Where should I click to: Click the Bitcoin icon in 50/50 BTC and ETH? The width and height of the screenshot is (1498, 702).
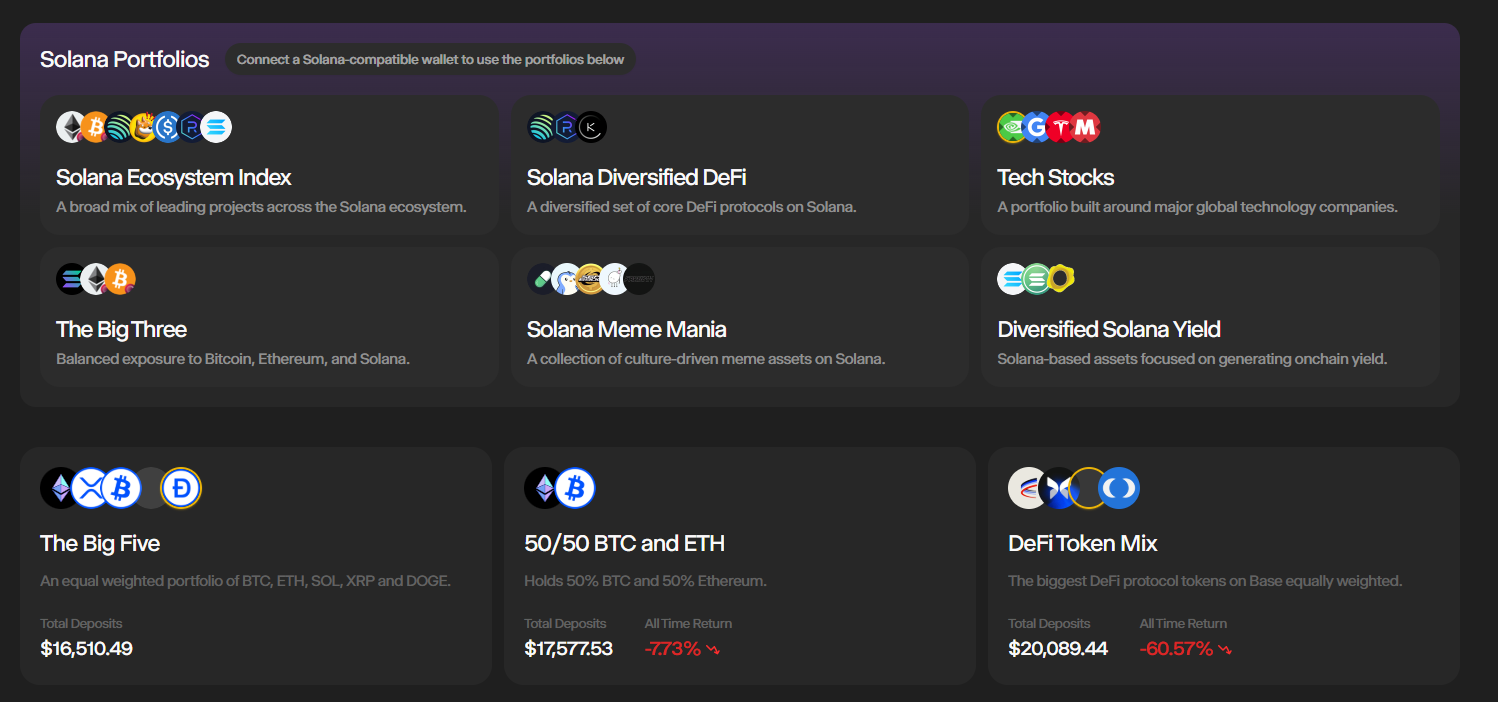click(575, 488)
